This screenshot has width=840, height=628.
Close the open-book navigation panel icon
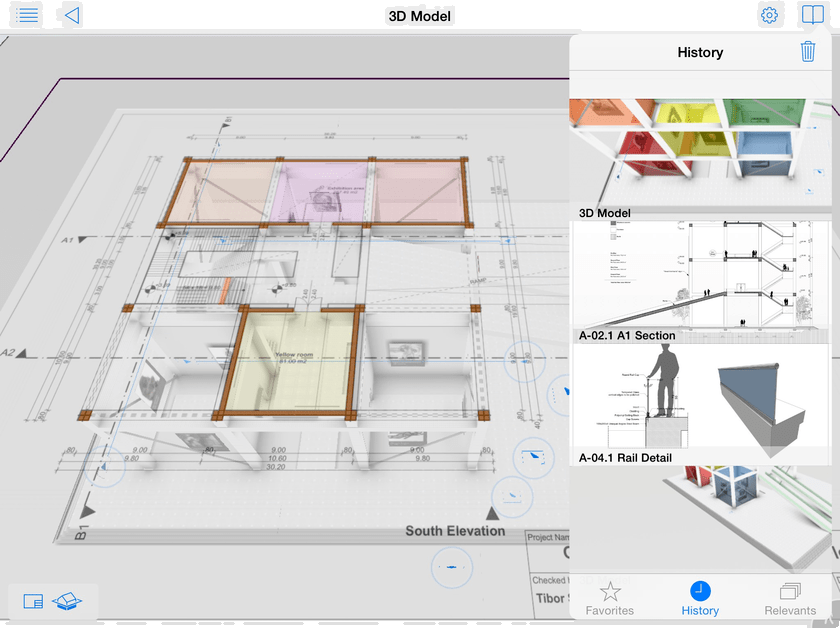(811, 15)
